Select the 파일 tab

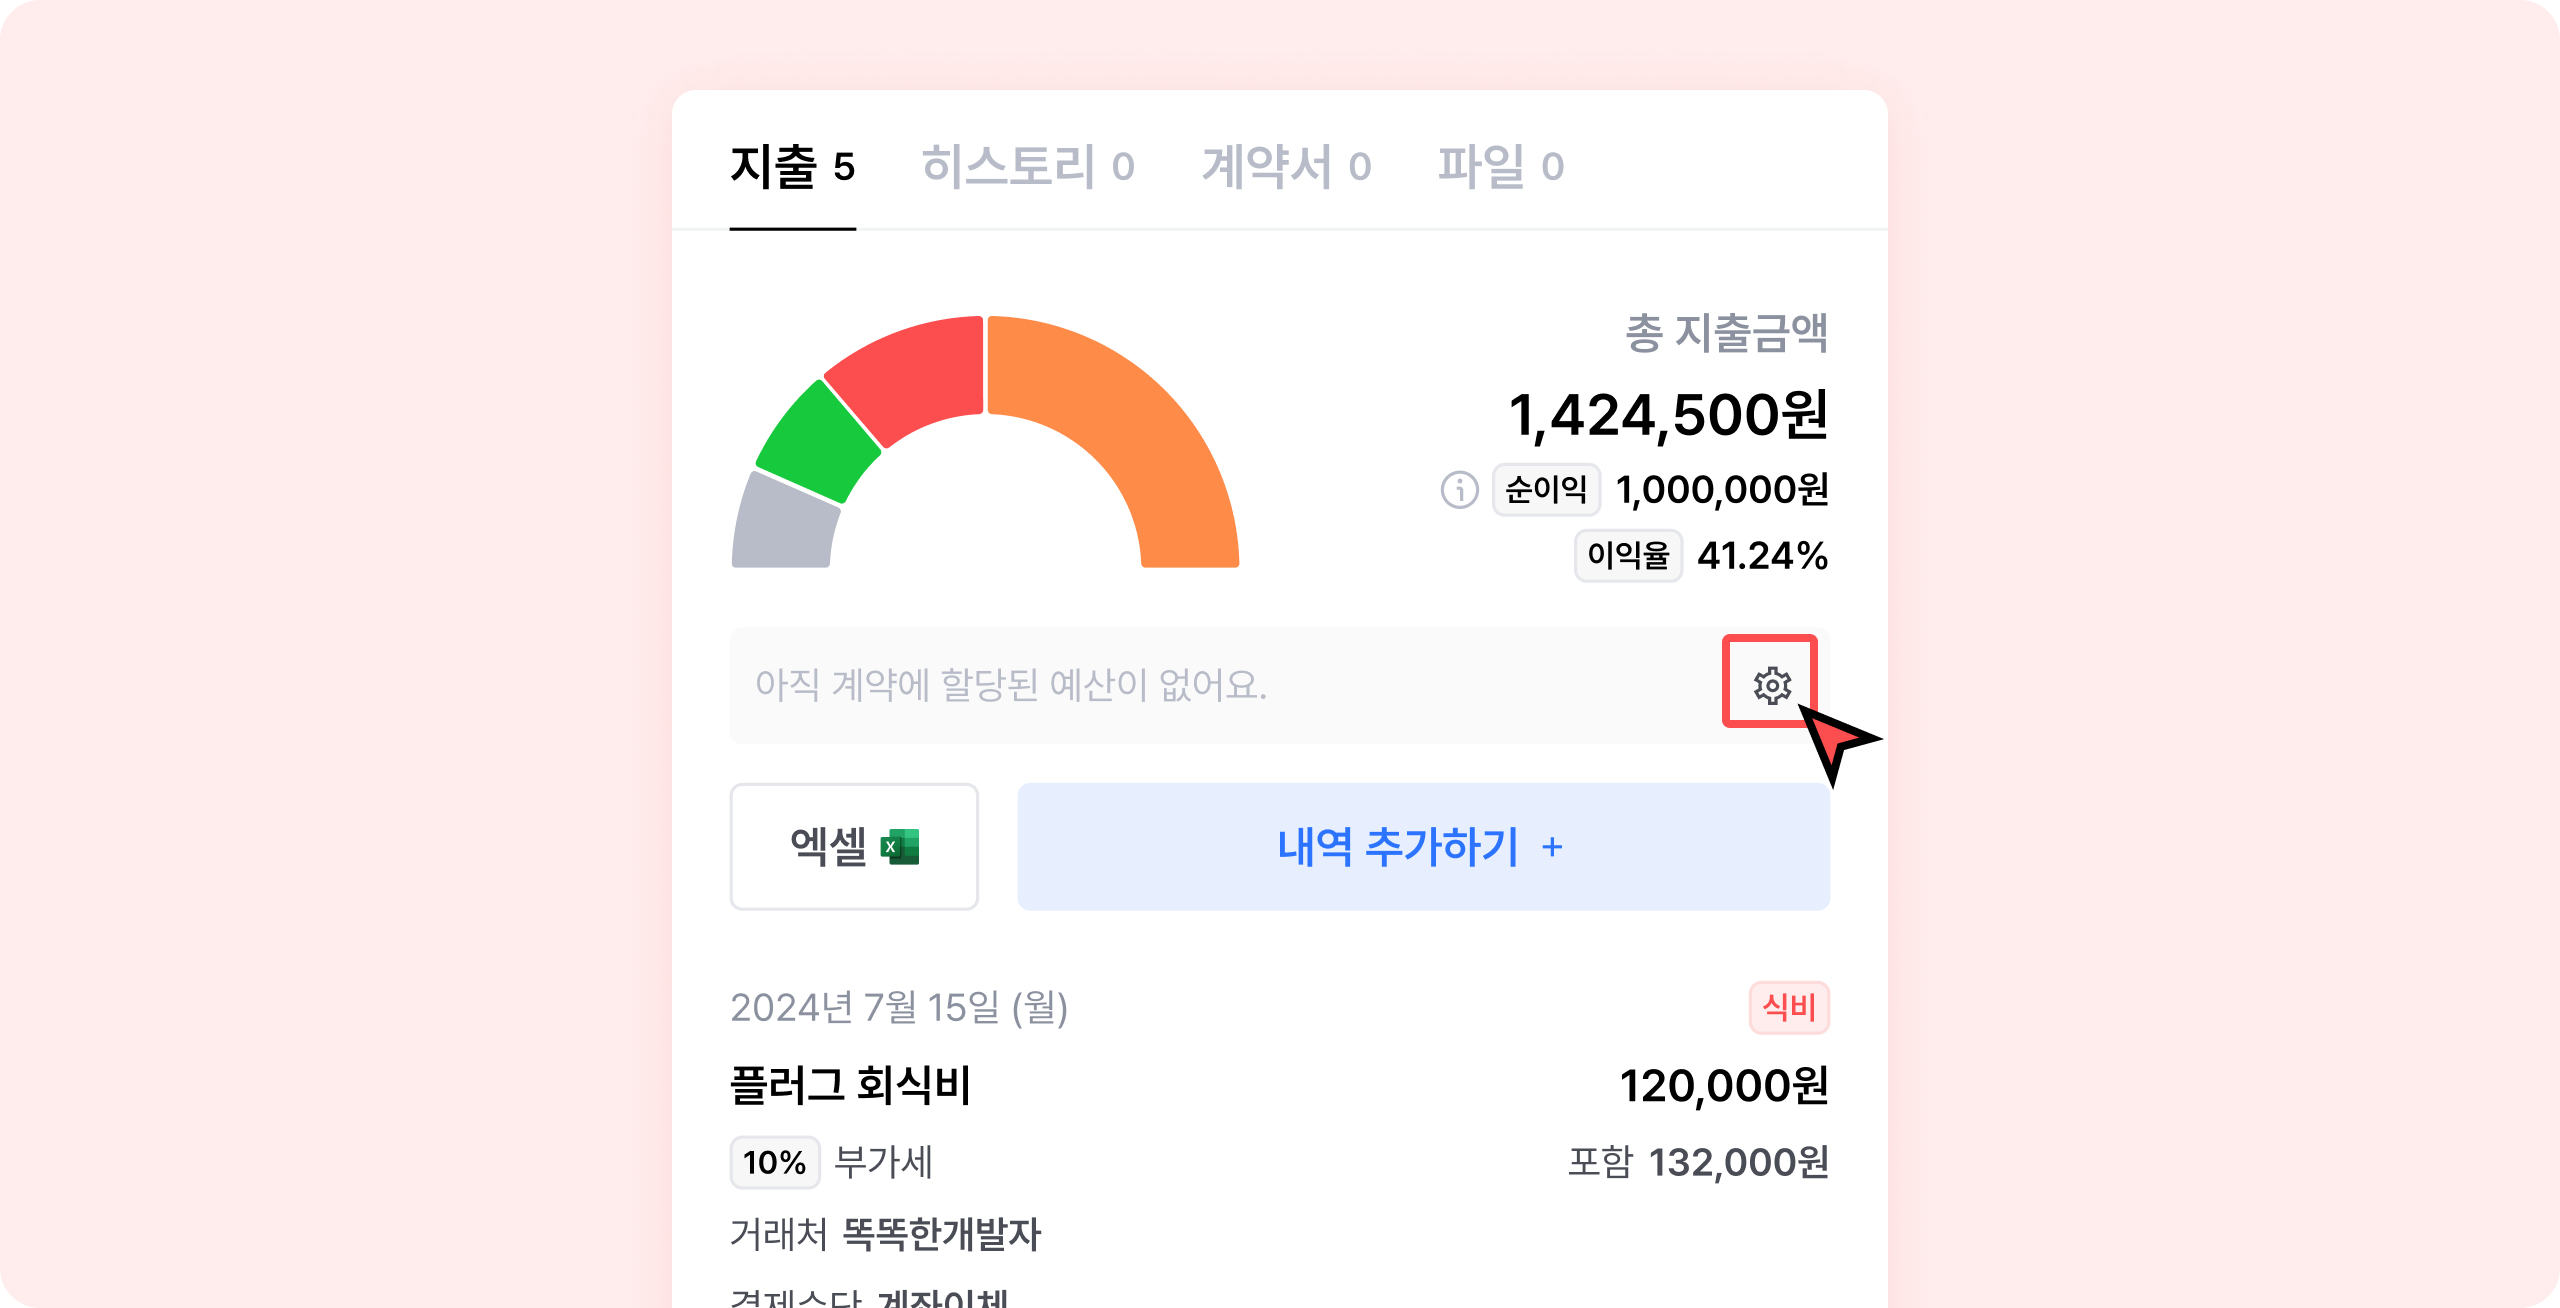[x=1500, y=167]
